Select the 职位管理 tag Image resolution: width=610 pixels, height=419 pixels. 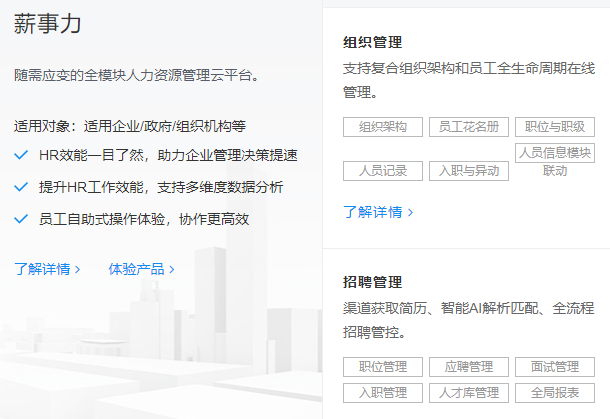383,367
